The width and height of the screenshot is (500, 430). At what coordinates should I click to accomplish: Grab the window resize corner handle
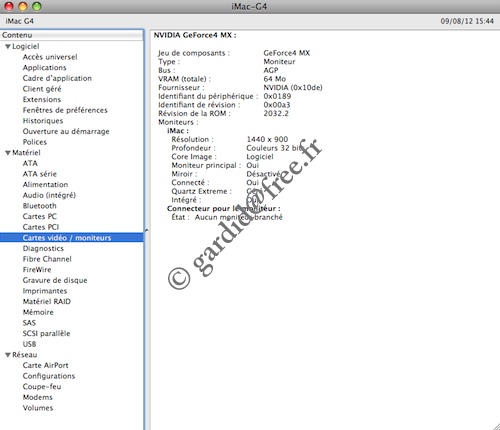point(496,426)
